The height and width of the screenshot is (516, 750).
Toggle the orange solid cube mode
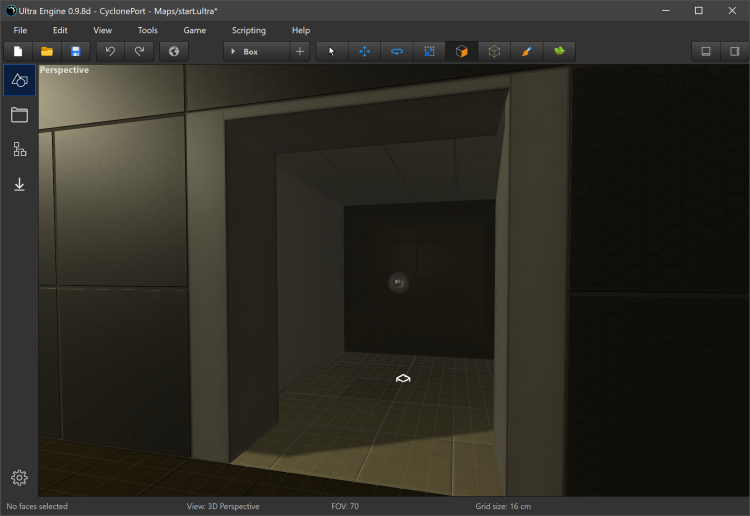461,51
